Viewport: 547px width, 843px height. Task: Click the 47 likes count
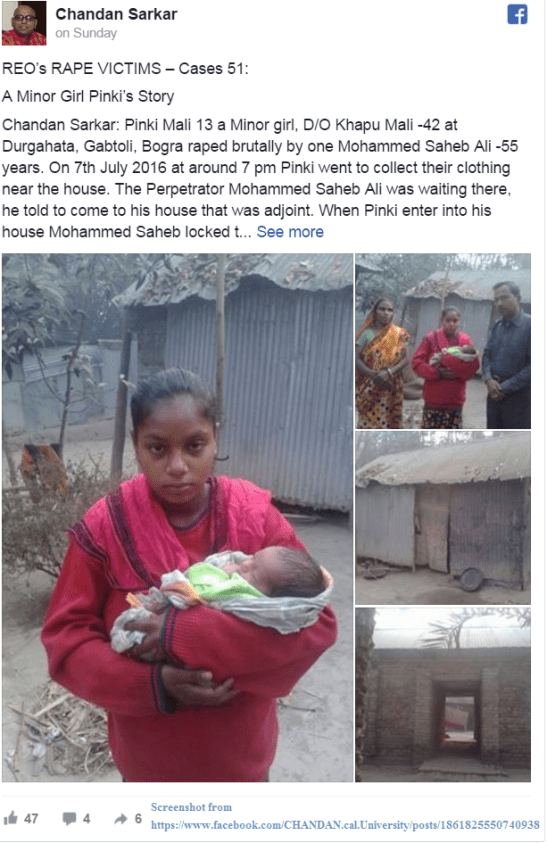coord(31,819)
